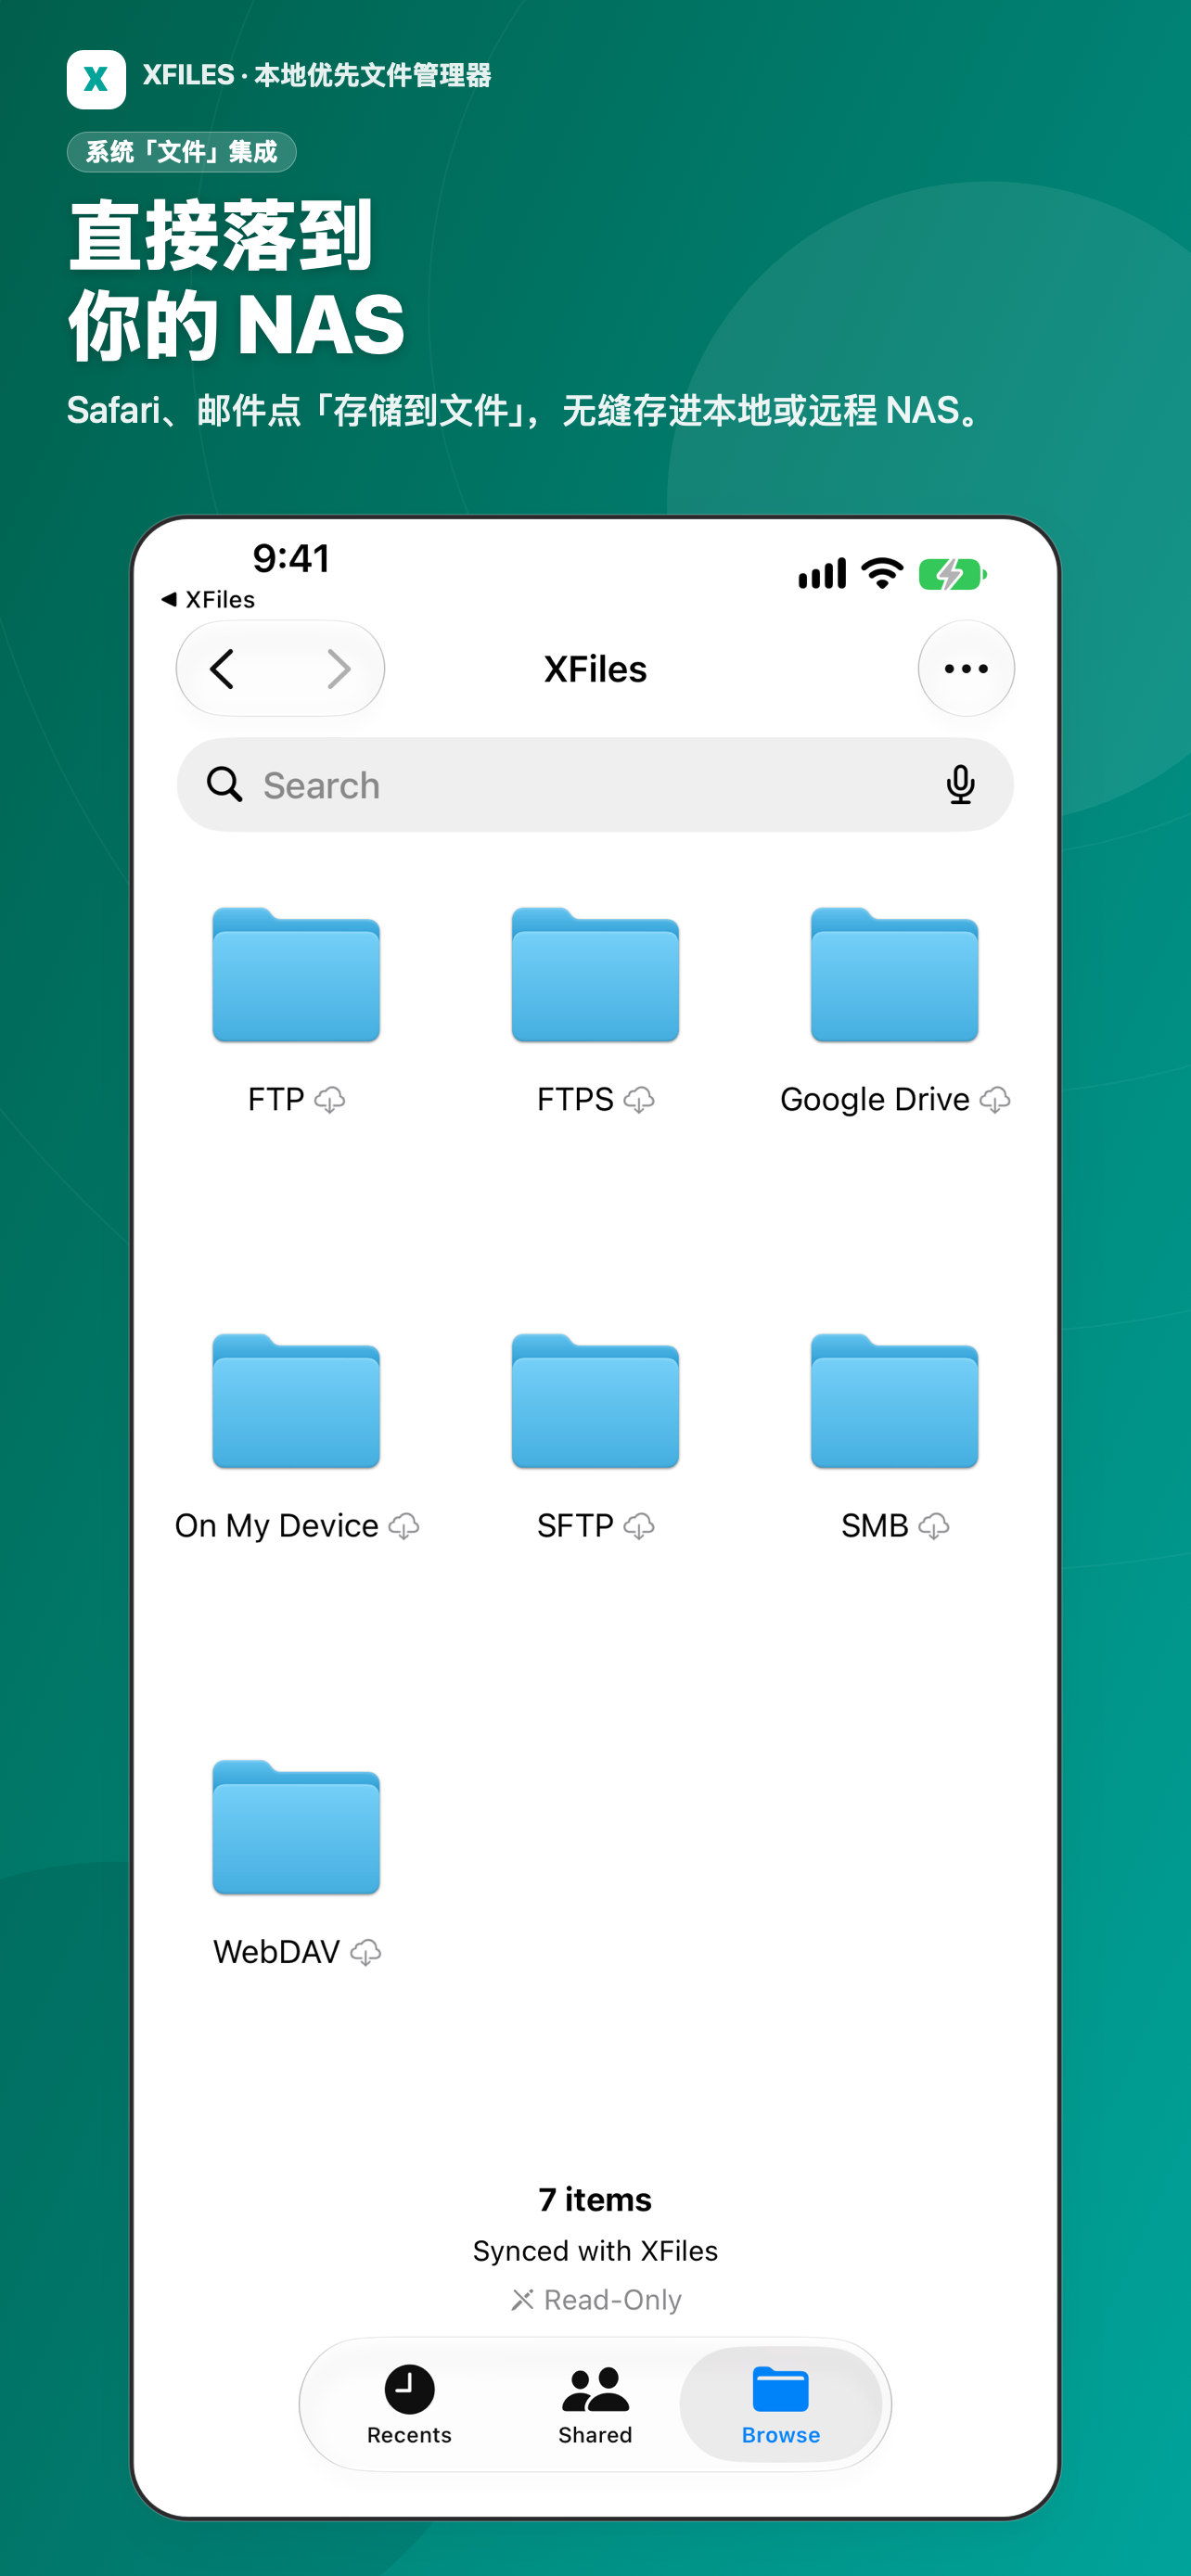Open the three-dot more options menu

966,668
